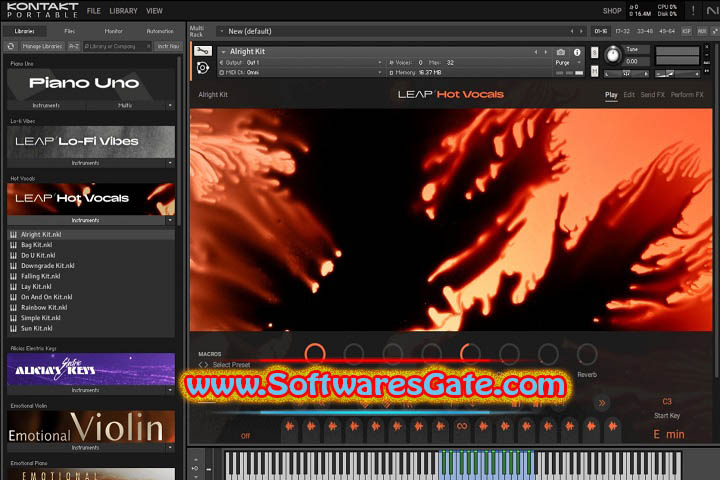Toggle the aux button in rack header
The height and width of the screenshot is (480, 720).
point(702,31)
